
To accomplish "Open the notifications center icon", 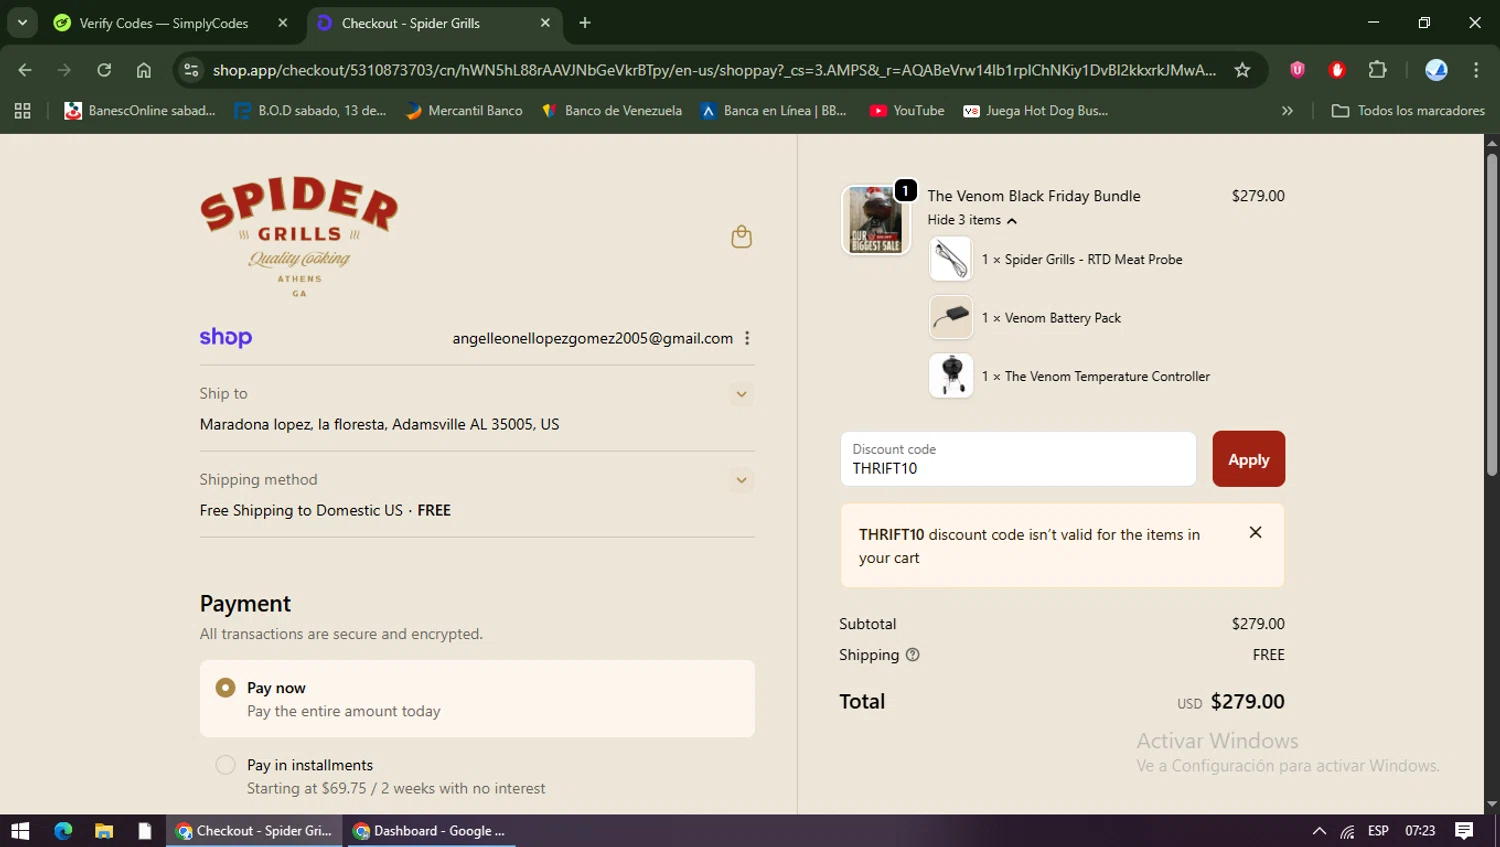I will 1464,831.
